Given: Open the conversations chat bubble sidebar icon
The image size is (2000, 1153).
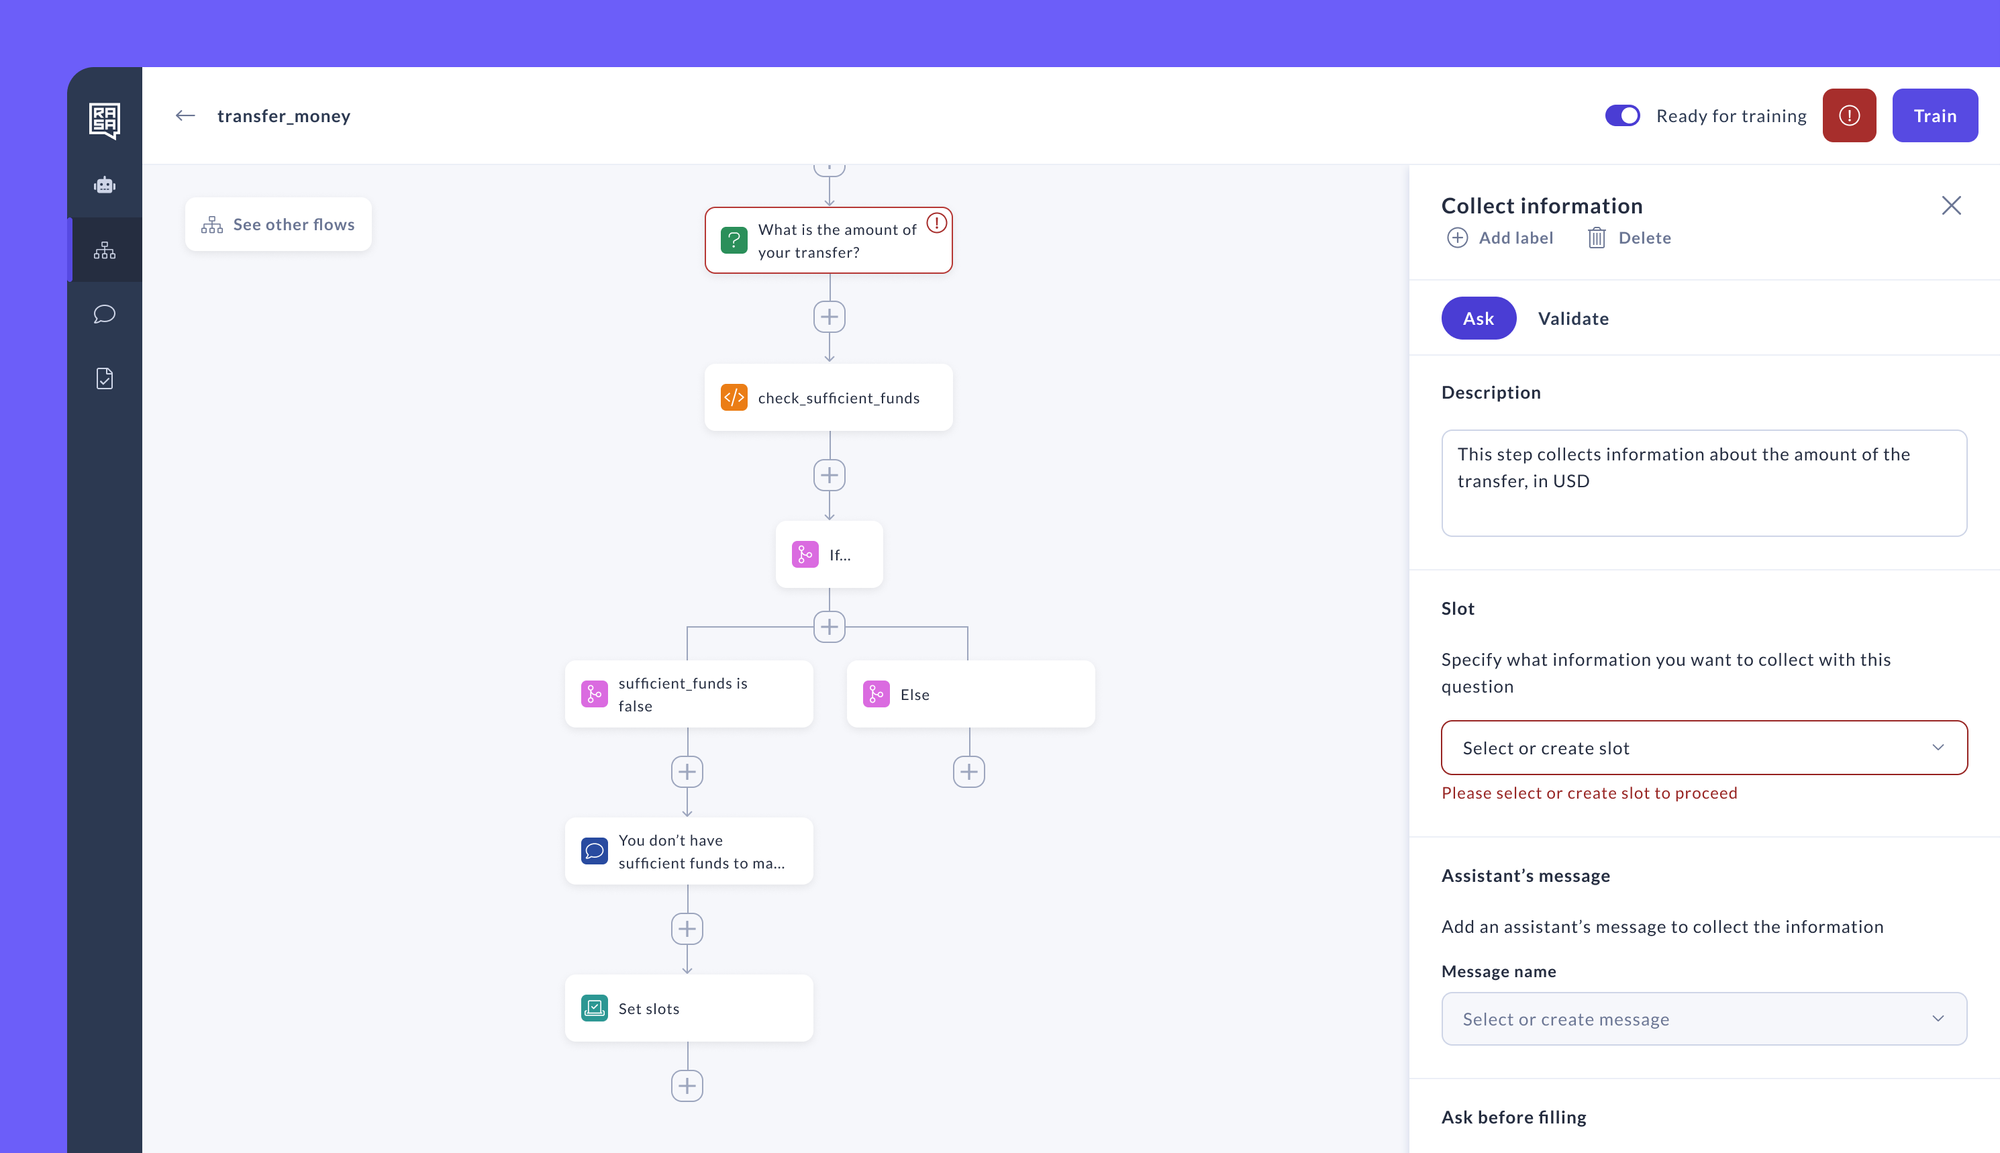Looking at the screenshot, I should pyautogui.click(x=104, y=314).
